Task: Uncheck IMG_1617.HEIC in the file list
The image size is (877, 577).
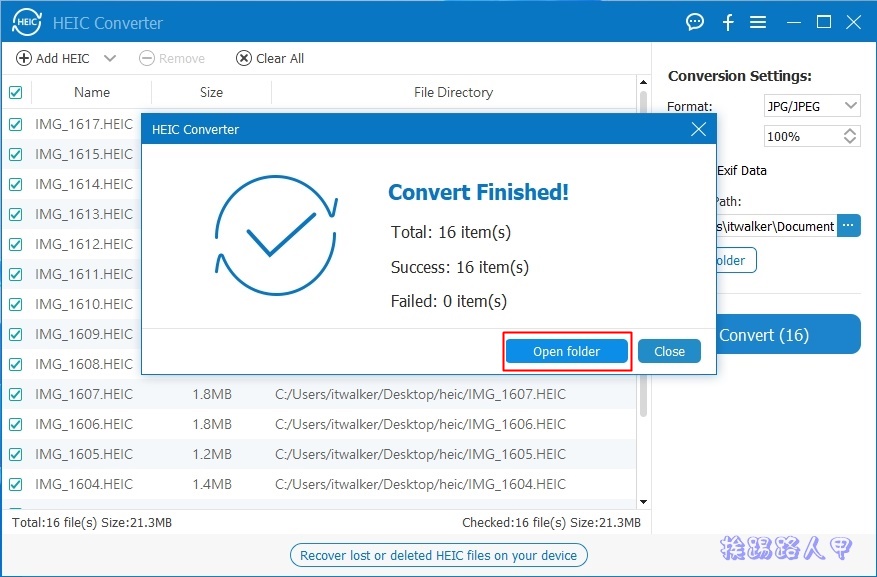Action: [x=13, y=124]
